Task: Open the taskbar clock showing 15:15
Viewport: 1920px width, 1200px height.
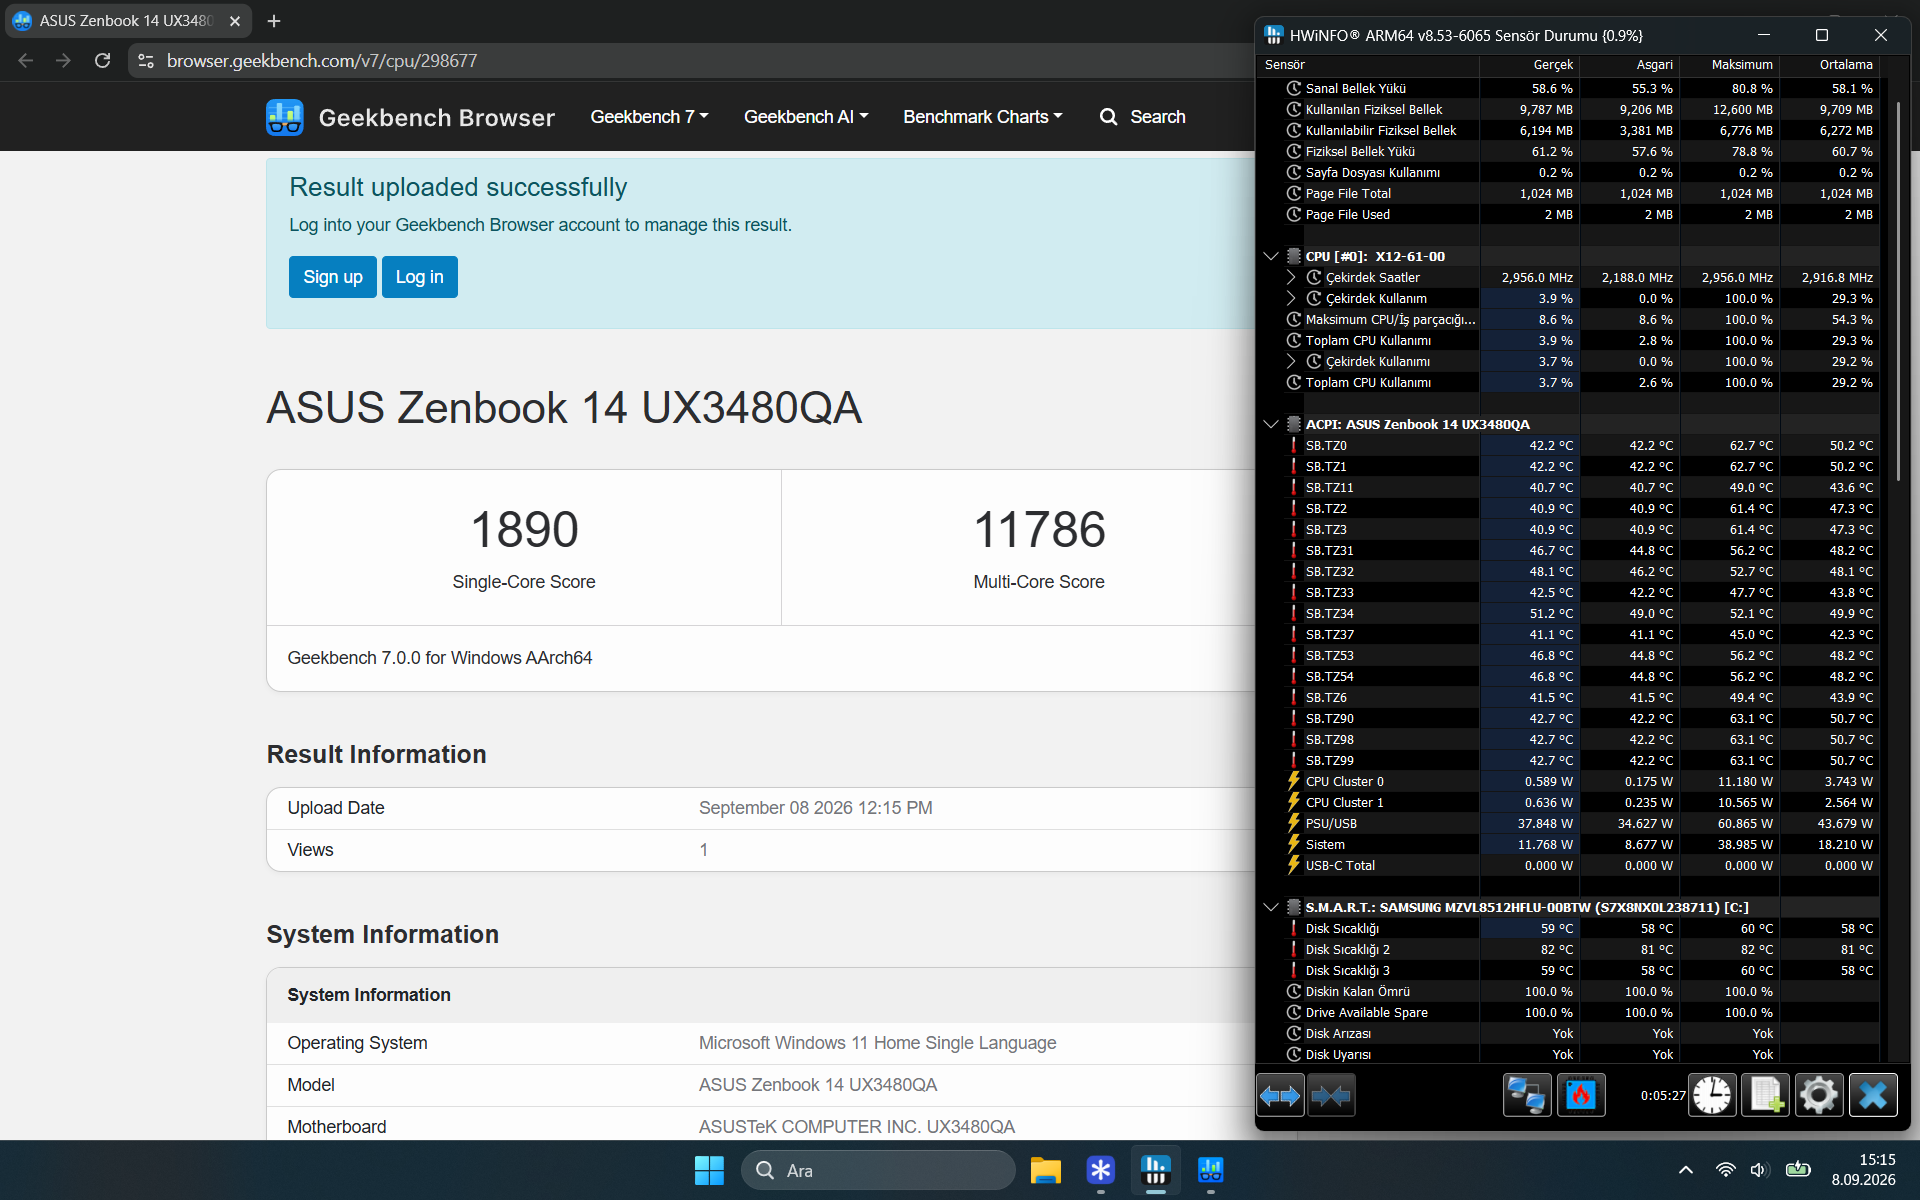Action: point(1863,1170)
